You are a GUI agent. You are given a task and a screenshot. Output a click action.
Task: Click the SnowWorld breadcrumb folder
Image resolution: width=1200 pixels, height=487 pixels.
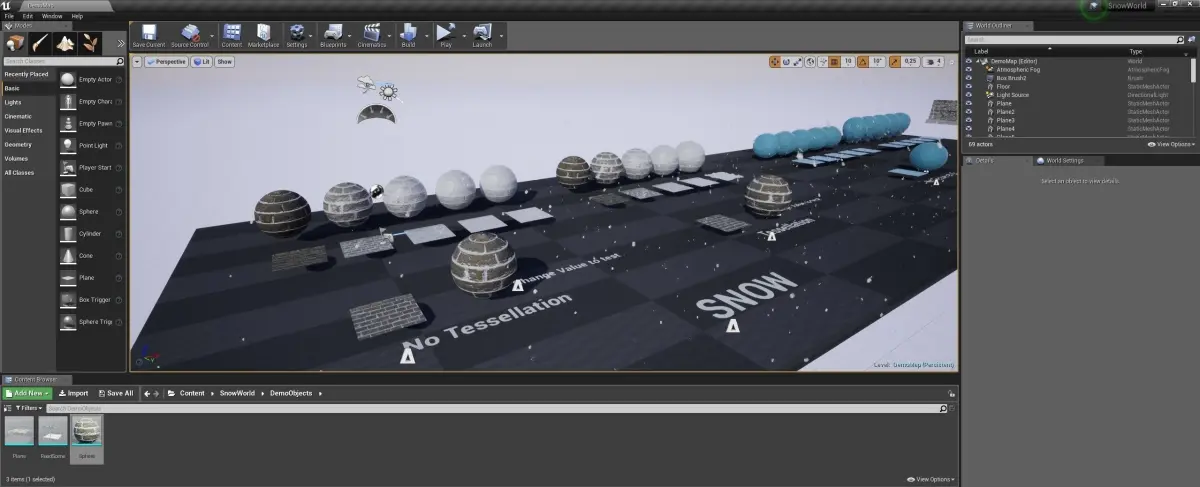[x=238, y=393]
